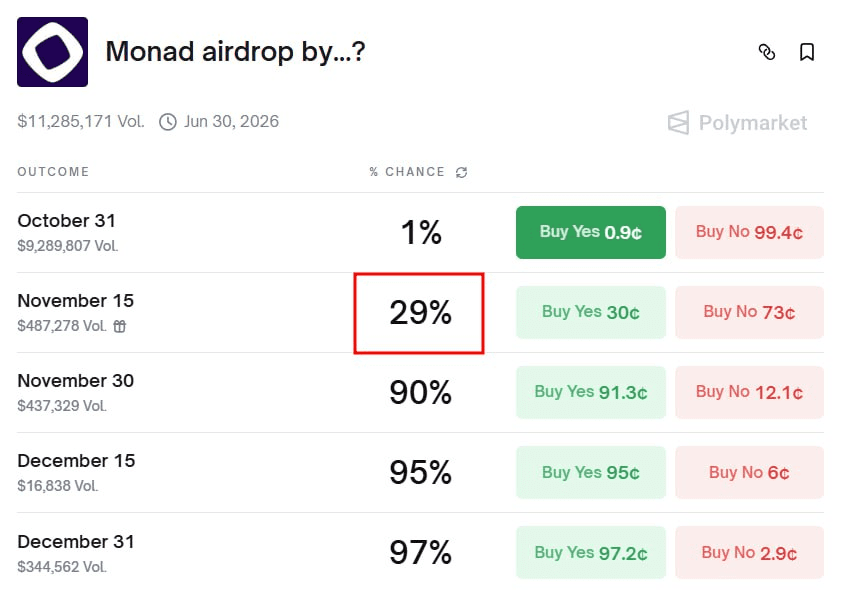This screenshot has width=842, height=590.
Task: Select the November 15 outcome row
Action: (x=75, y=301)
